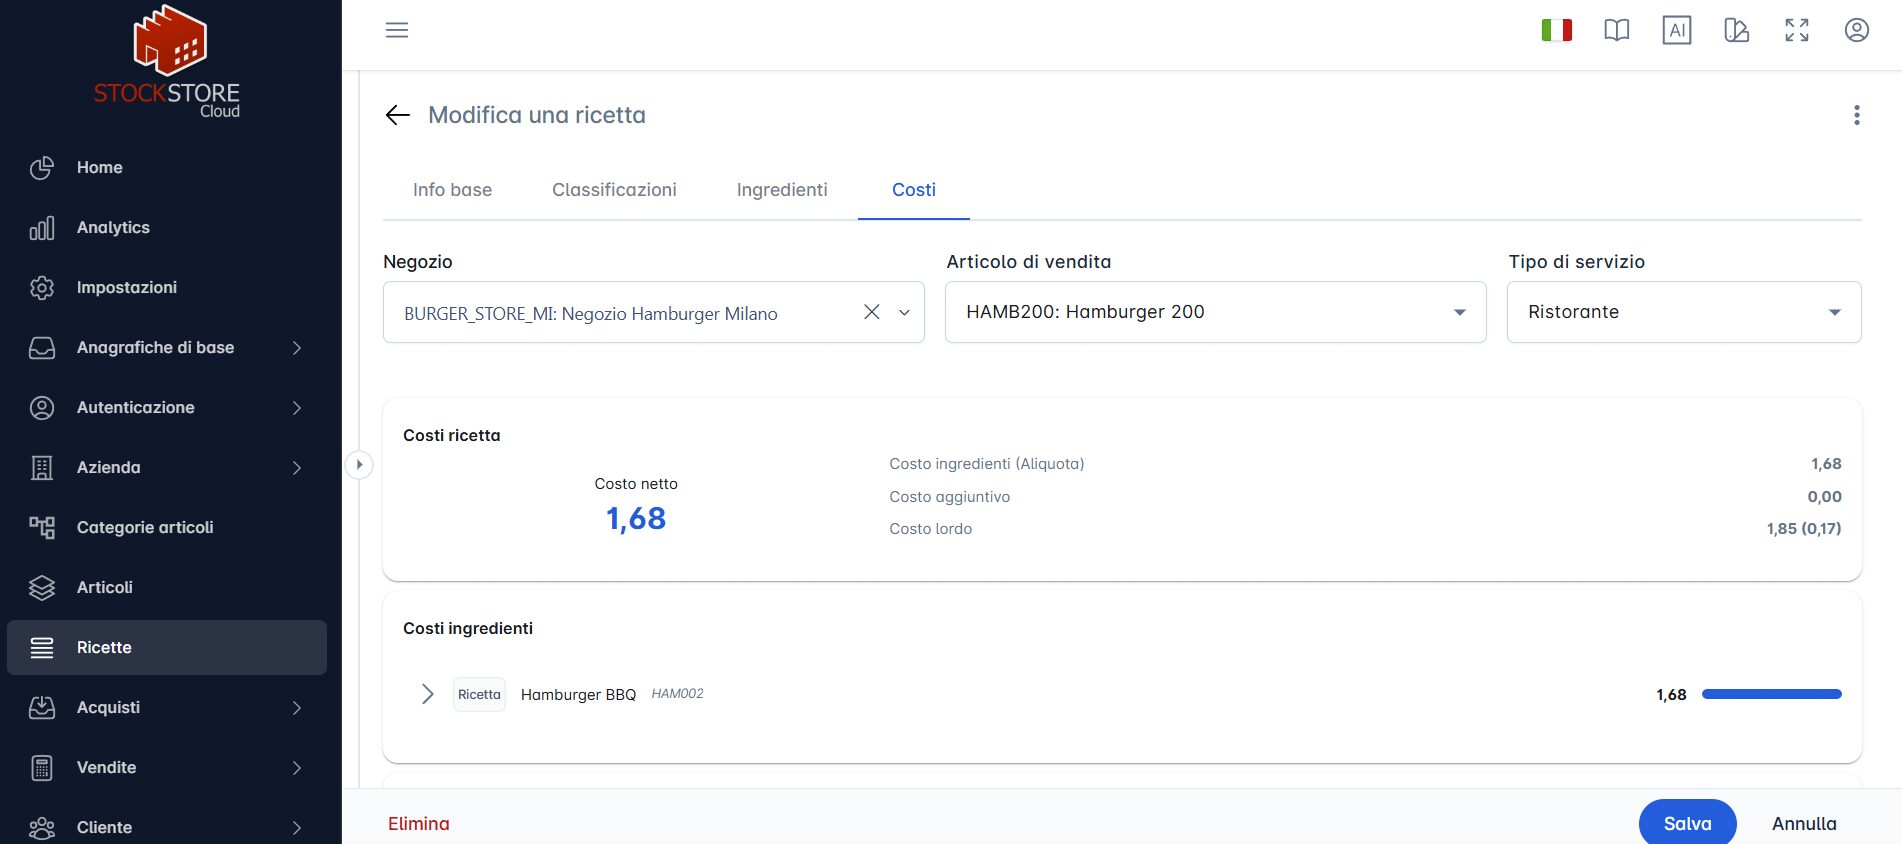Click the Hamburger BBQ cost progress bar
The height and width of the screenshot is (844, 1902).
coord(1772,694)
